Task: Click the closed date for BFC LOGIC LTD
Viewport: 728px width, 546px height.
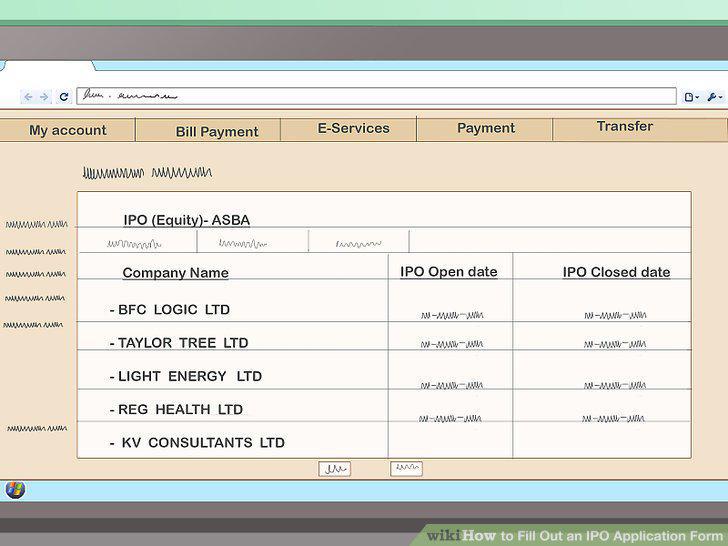Action: click(615, 315)
